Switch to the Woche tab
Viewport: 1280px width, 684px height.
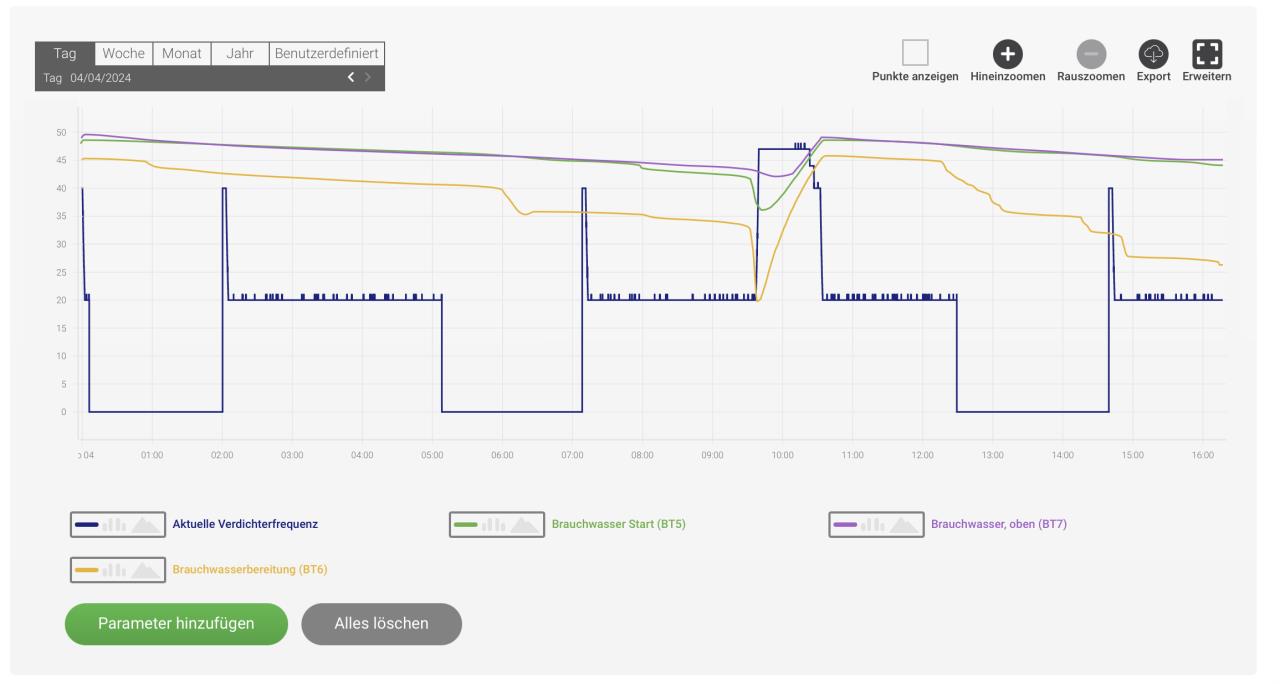(x=123, y=54)
